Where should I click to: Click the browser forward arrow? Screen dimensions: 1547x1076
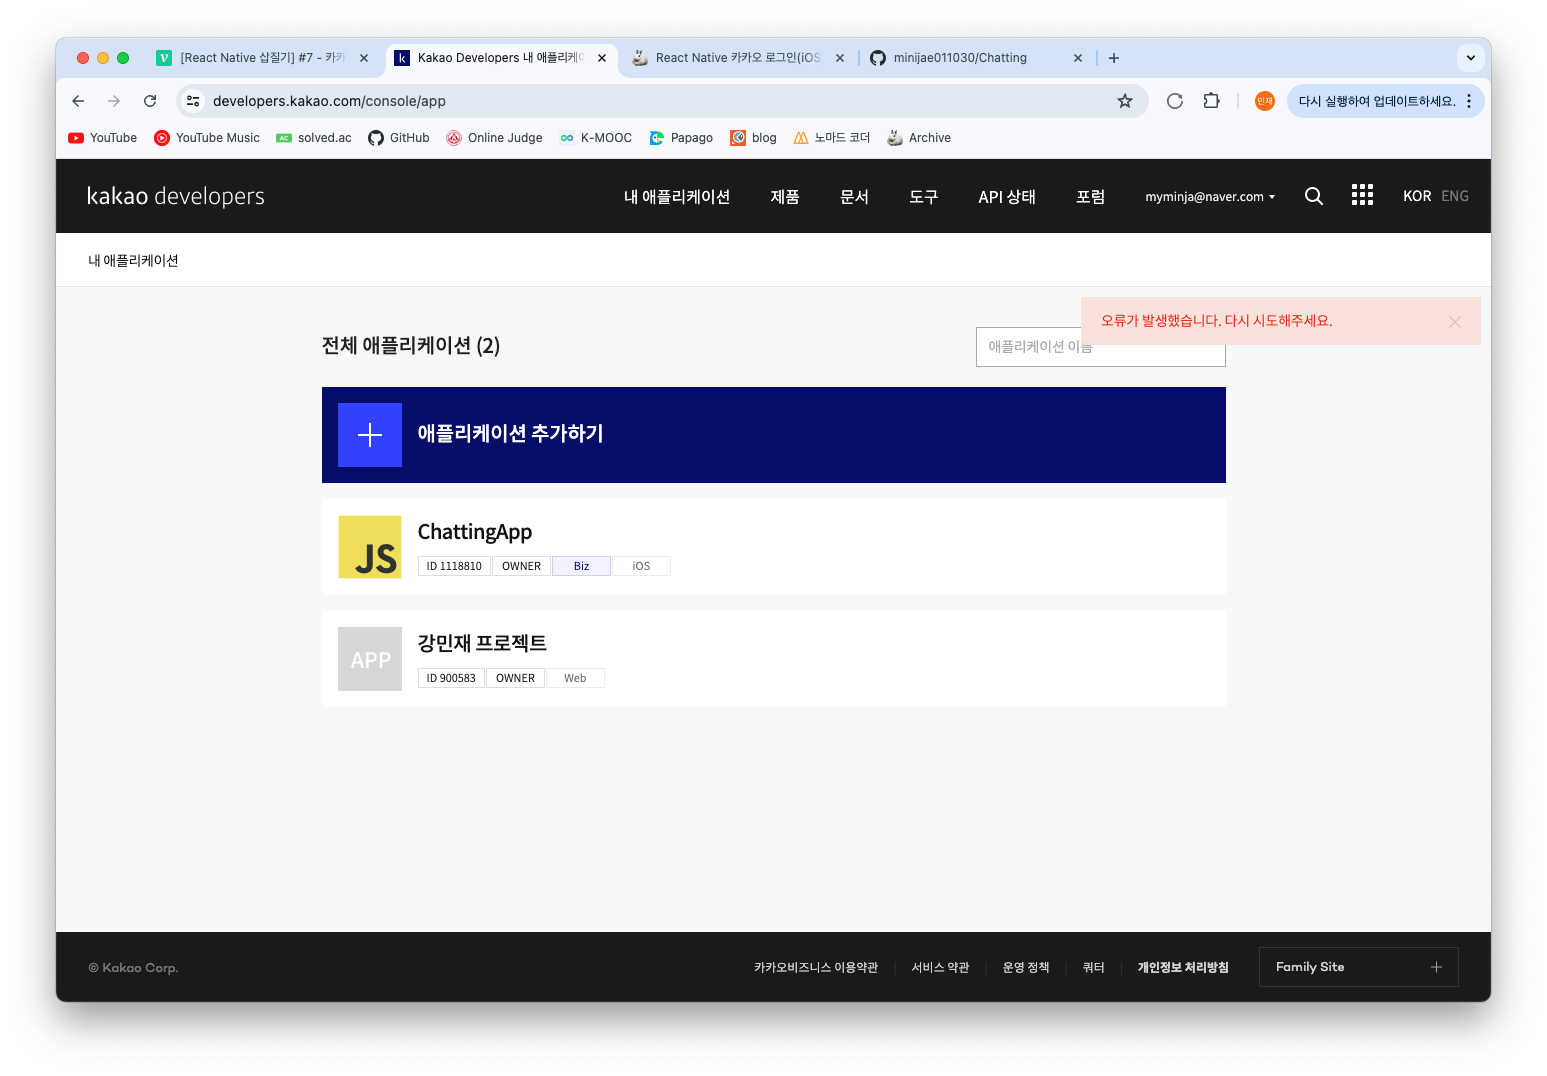pyautogui.click(x=114, y=101)
